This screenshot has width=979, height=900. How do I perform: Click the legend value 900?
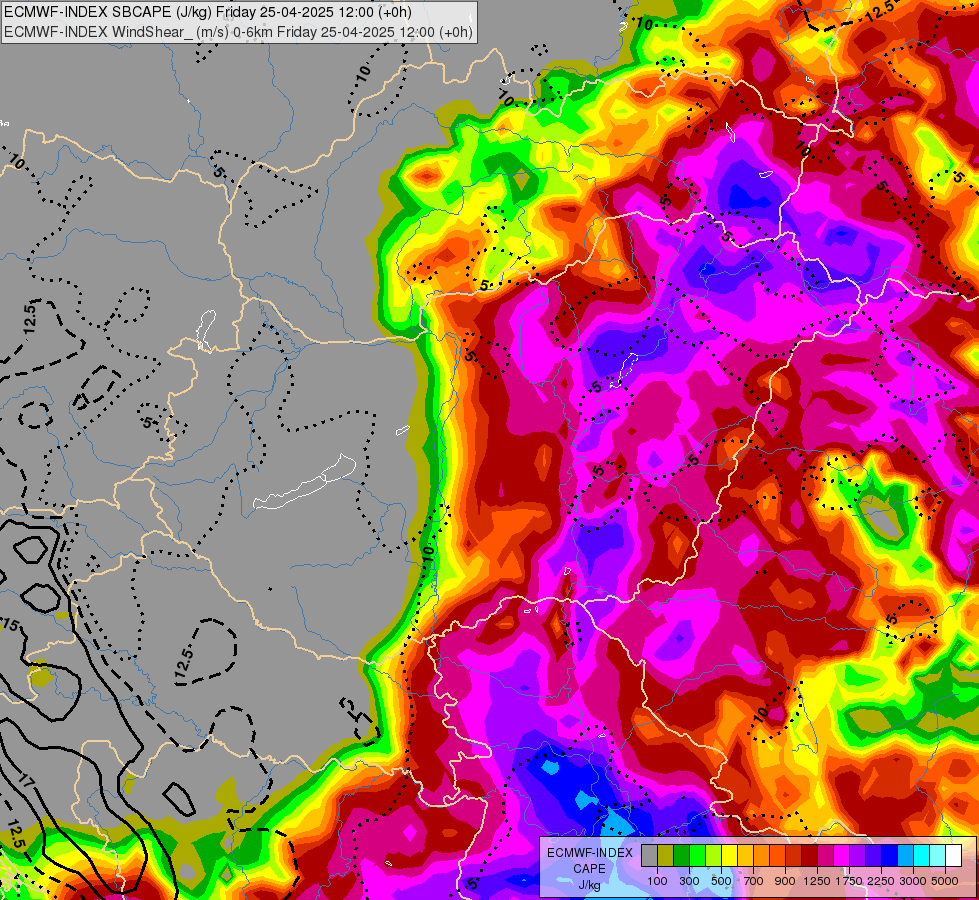[x=785, y=881]
